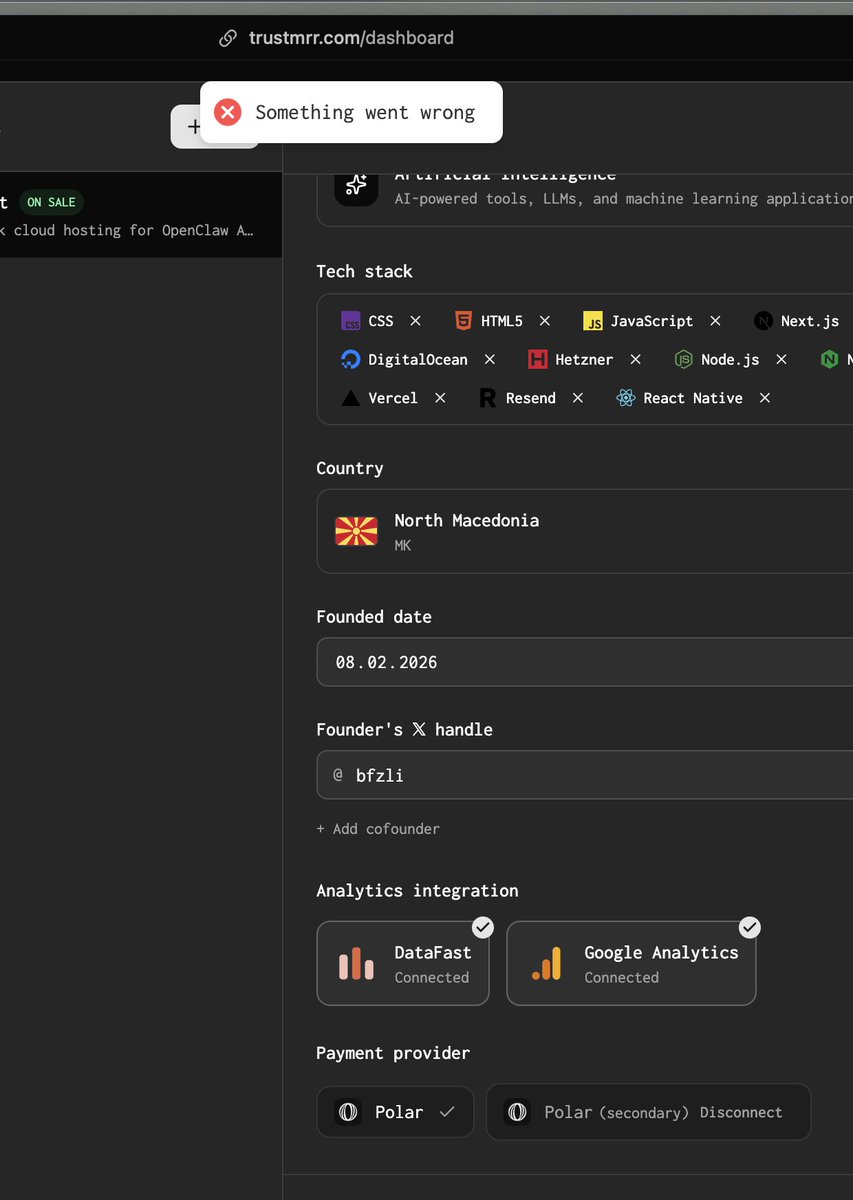Click the Next.js logo icon

coord(763,321)
